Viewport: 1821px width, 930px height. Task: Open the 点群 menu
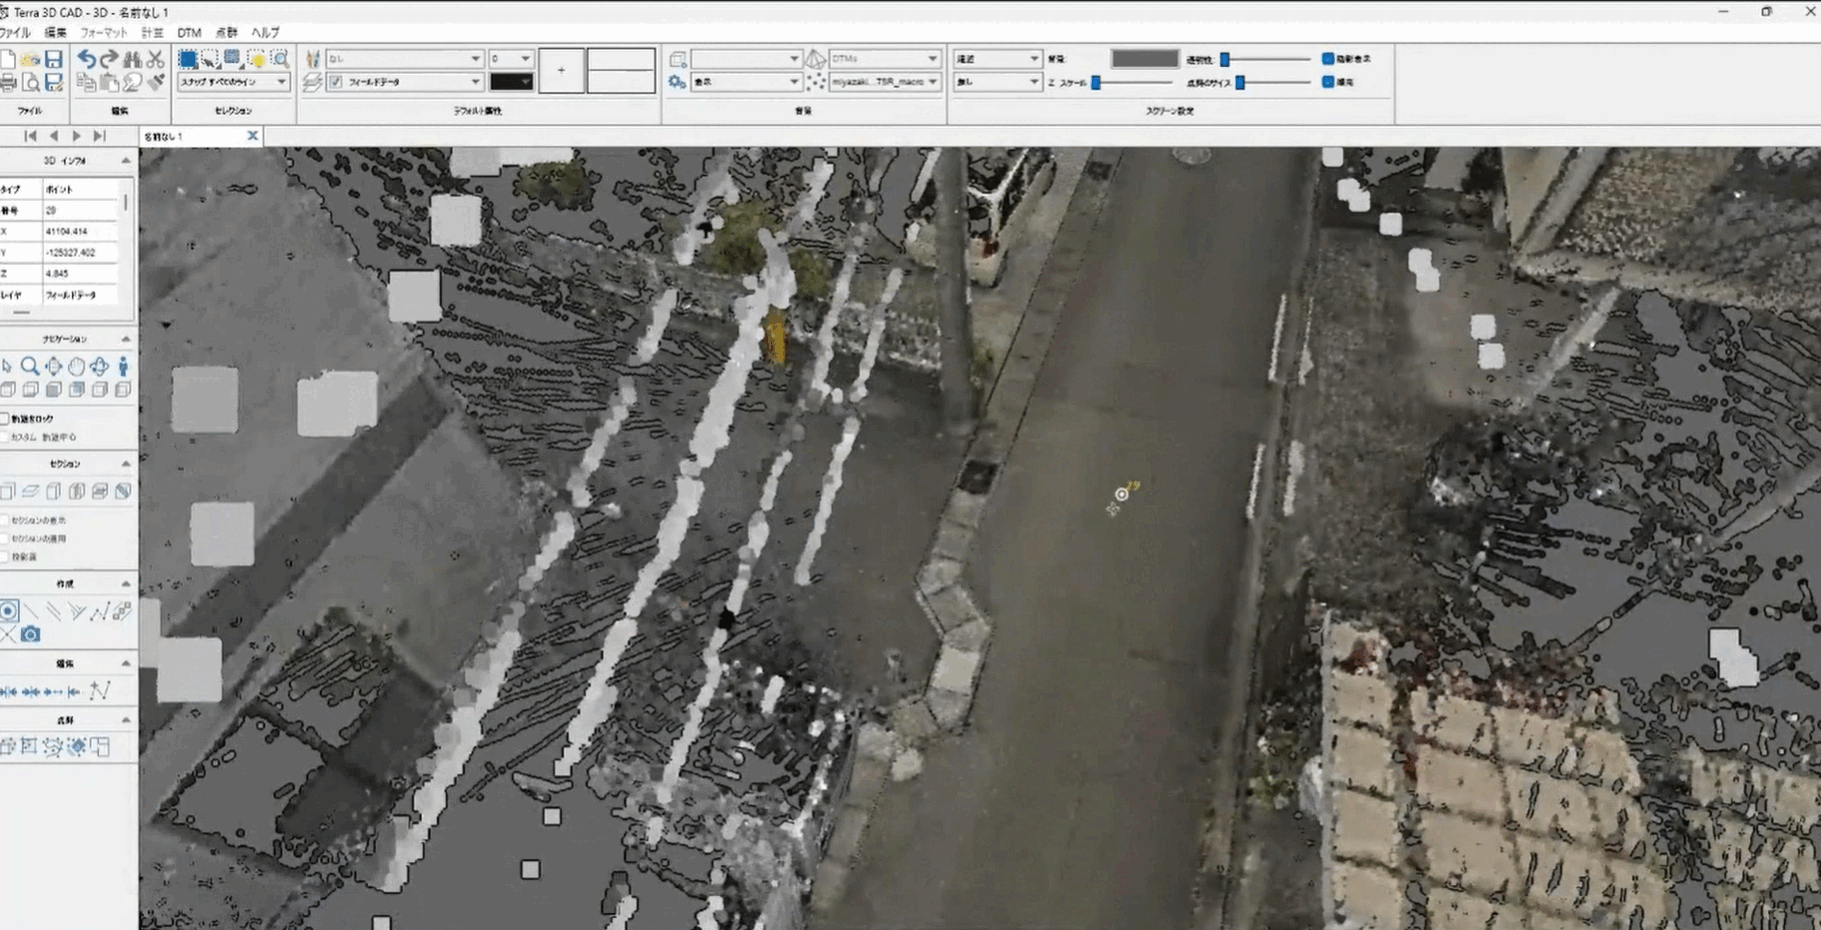[x=227, y=33]
